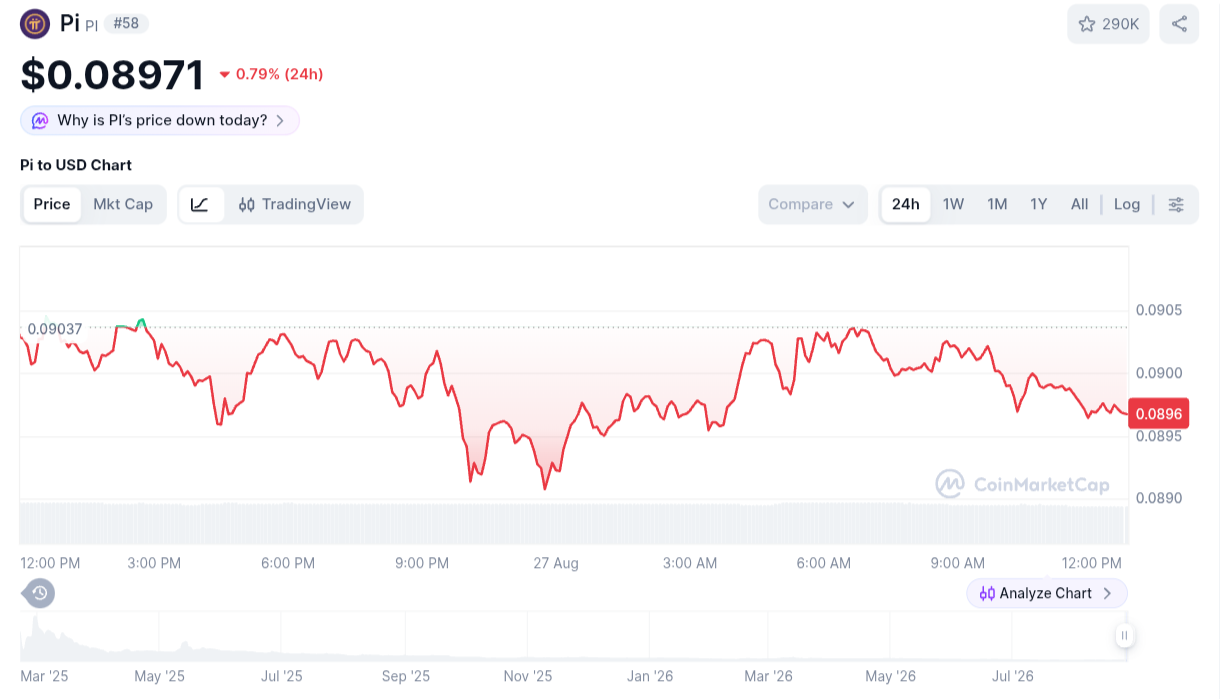Screen dimensions: 1220x699
Task: Select the Mkt Cap tab
Action: point(123,204)
